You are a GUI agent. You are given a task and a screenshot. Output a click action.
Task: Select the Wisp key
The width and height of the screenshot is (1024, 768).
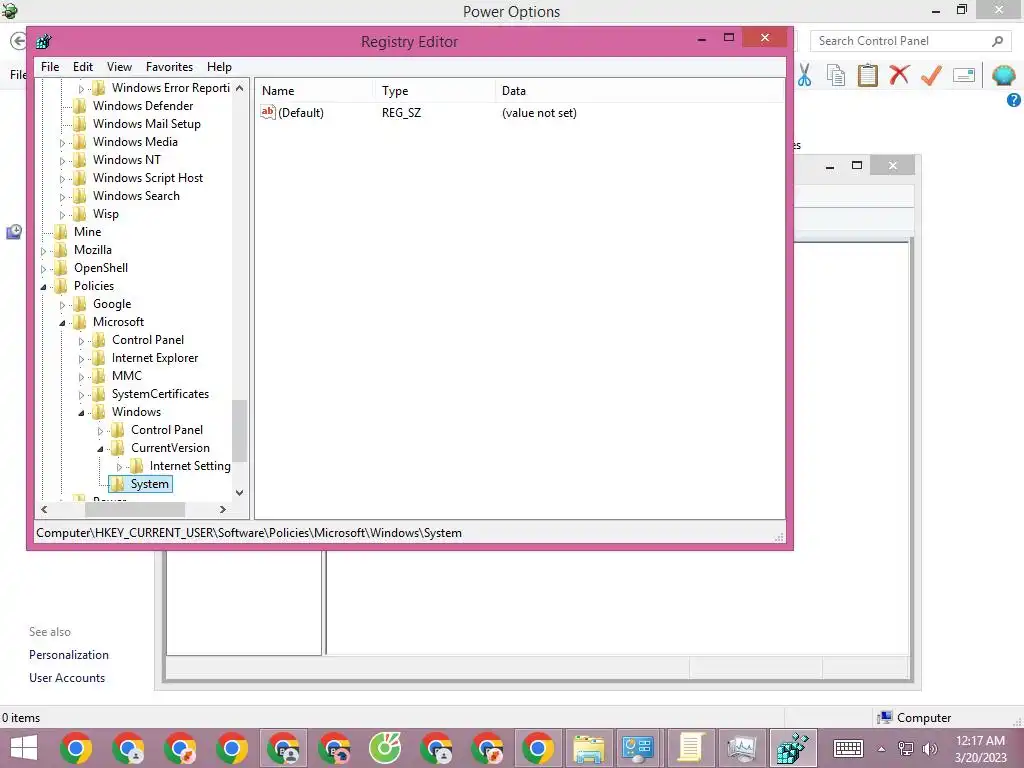pos(105,214)
